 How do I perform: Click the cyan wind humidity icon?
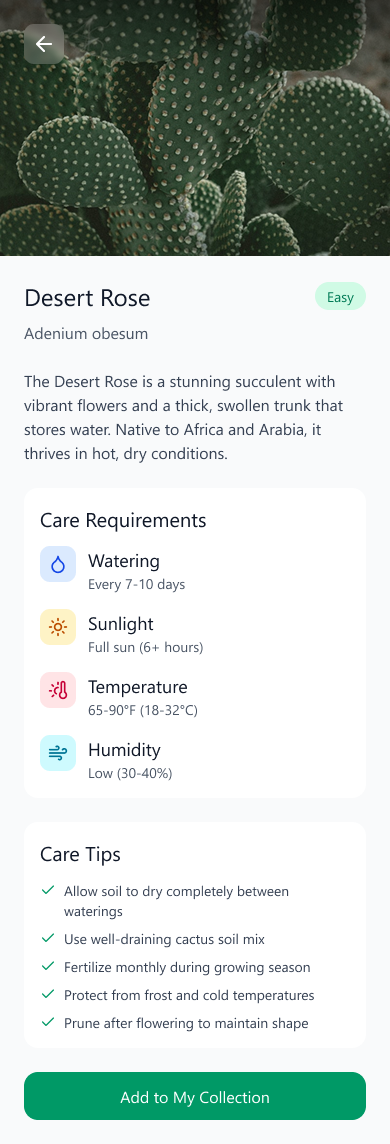coord(58,753)
